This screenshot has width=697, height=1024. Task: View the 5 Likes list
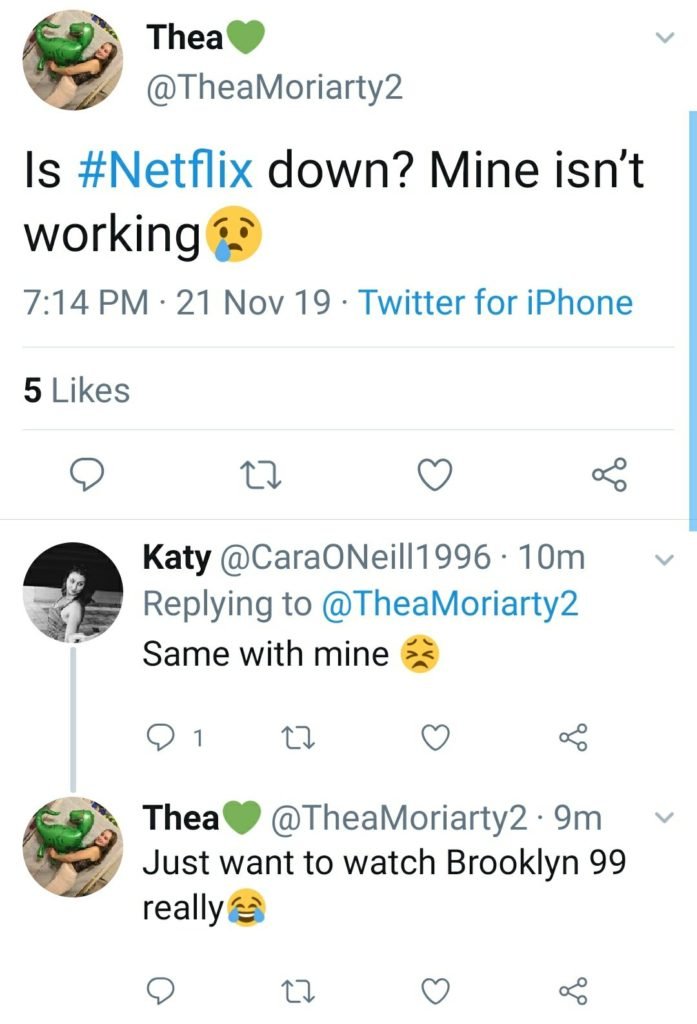tap(76, 389)
